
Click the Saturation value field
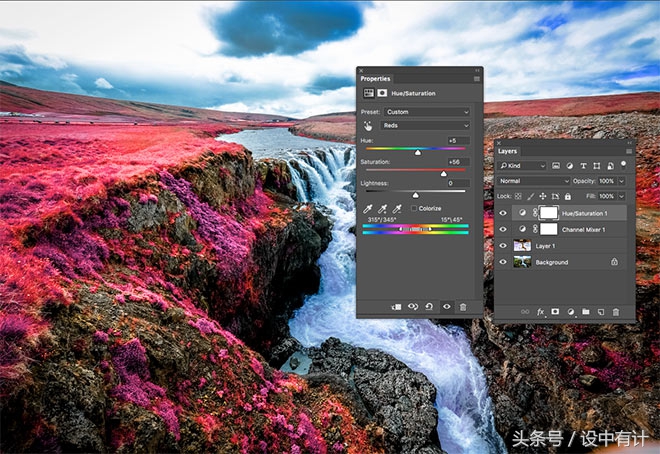tap(458, 162)
